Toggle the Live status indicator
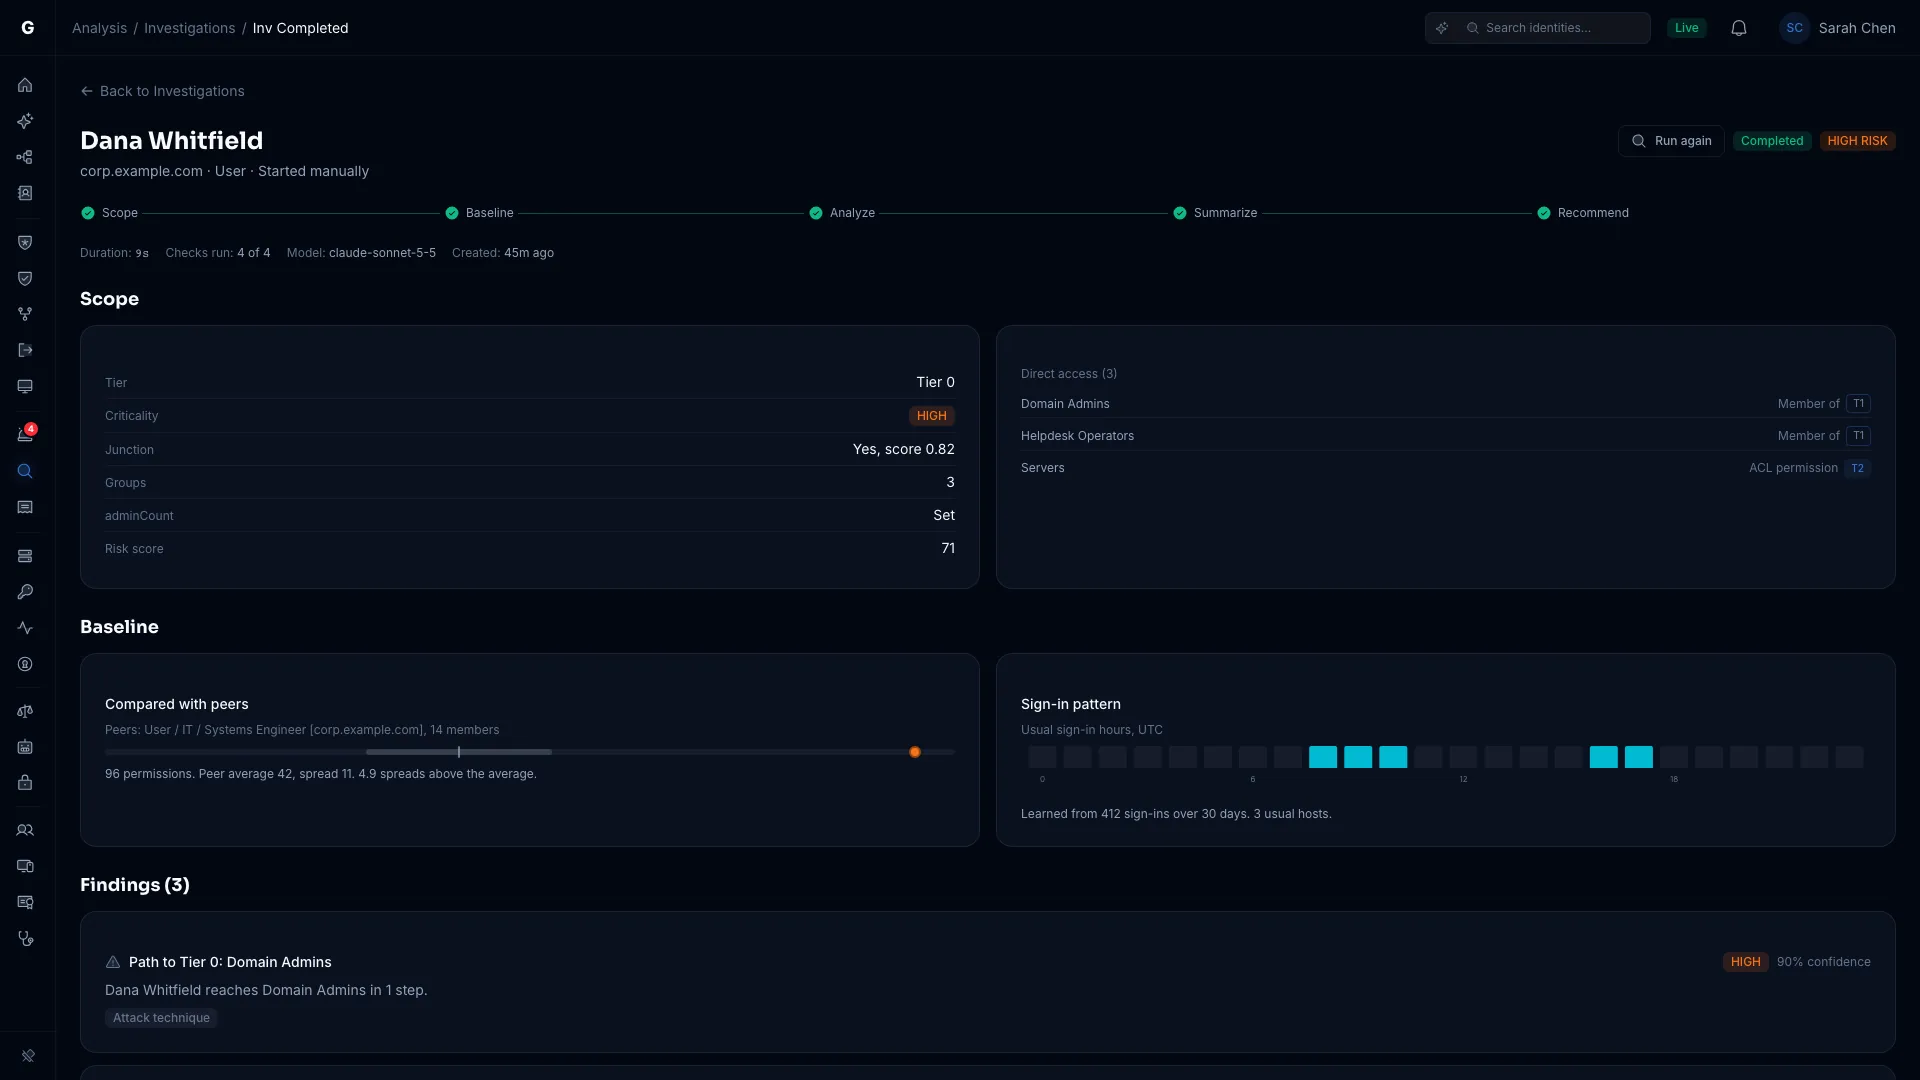The width and height of the screenshot is (1920, 1080). (x=1686, y=28)
